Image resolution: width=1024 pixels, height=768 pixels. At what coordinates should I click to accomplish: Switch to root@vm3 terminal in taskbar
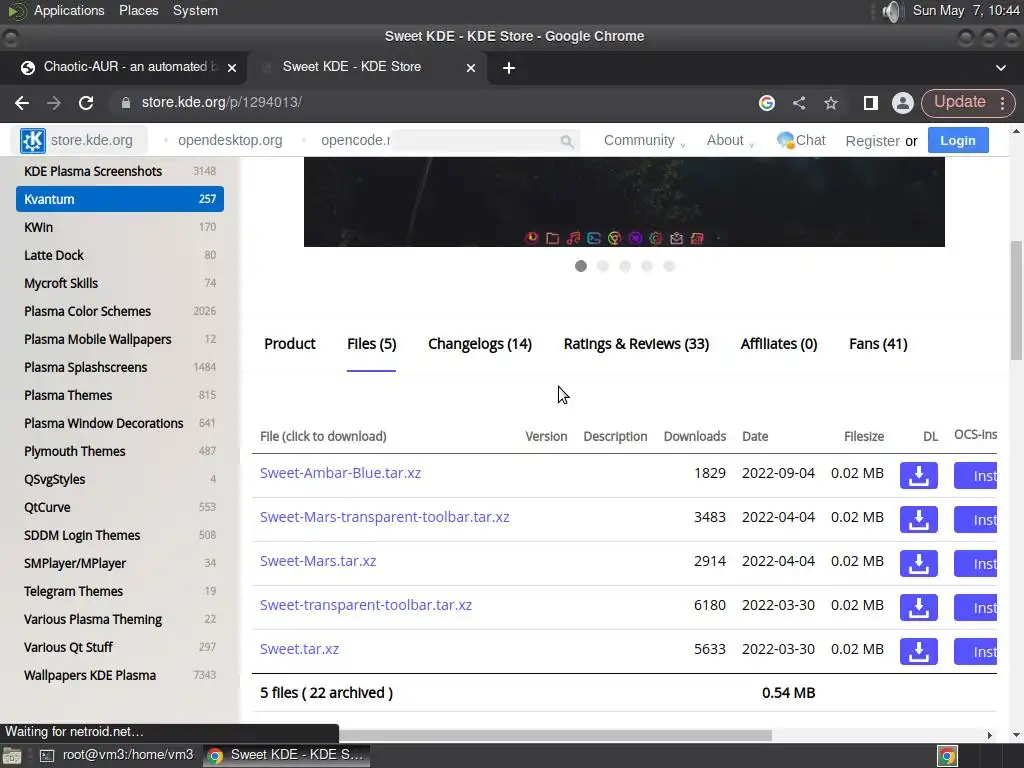point(118,756)
